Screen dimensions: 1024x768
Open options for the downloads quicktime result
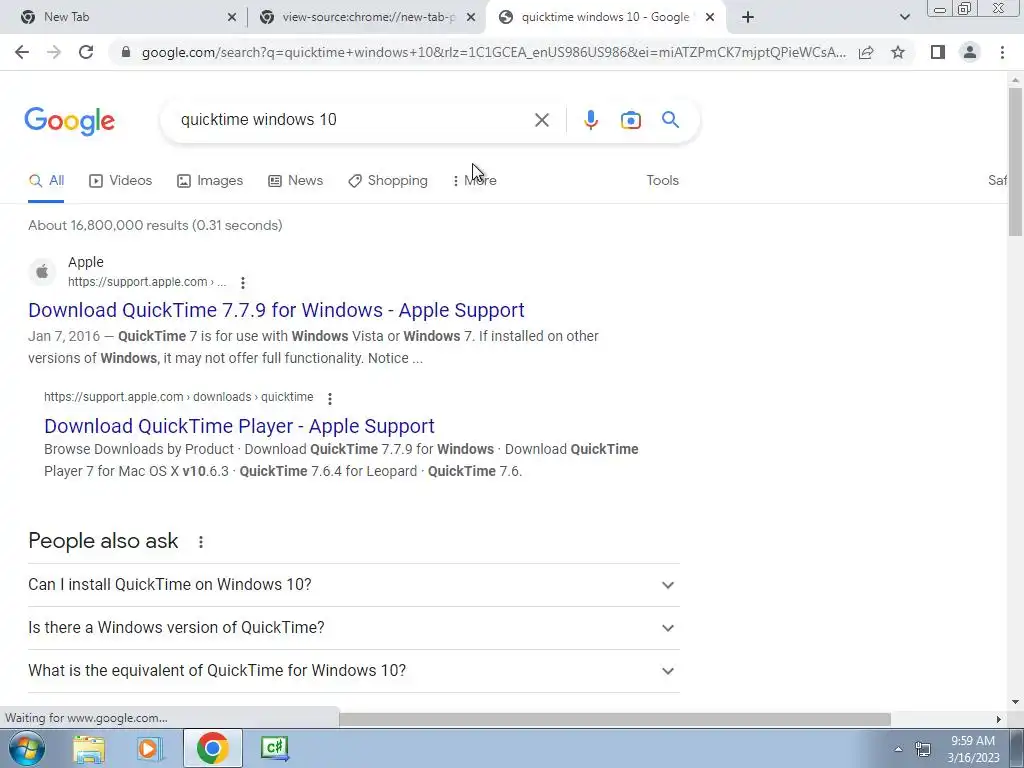click(330, 398)
